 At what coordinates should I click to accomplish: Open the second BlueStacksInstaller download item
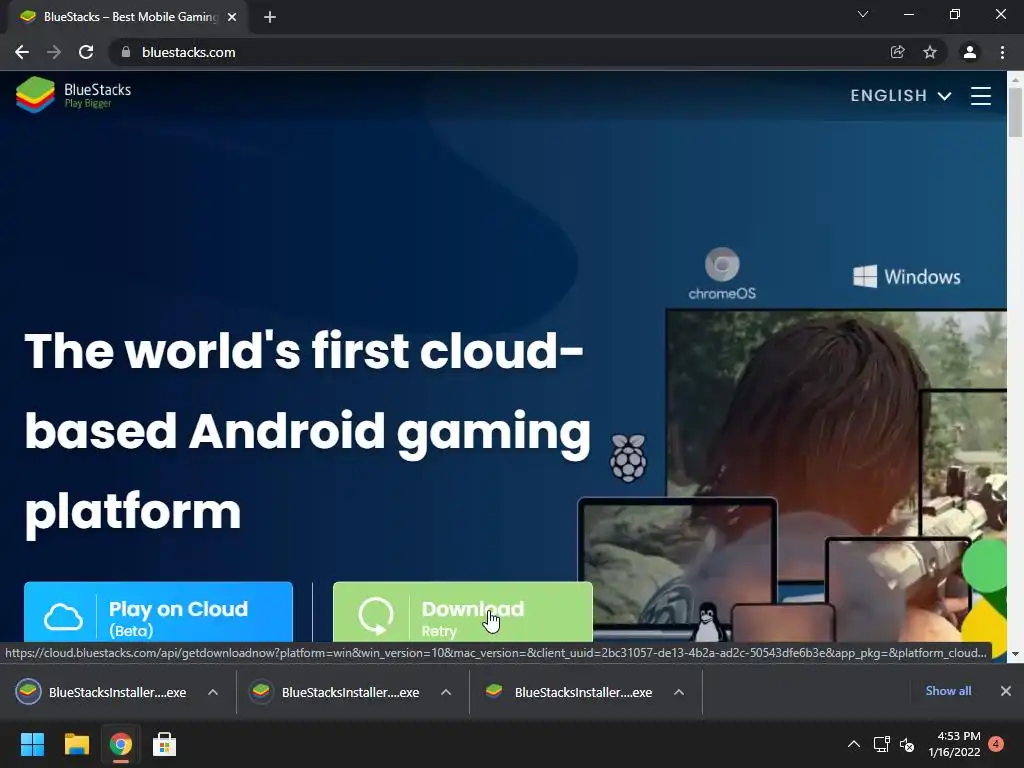tap(335, 692)
